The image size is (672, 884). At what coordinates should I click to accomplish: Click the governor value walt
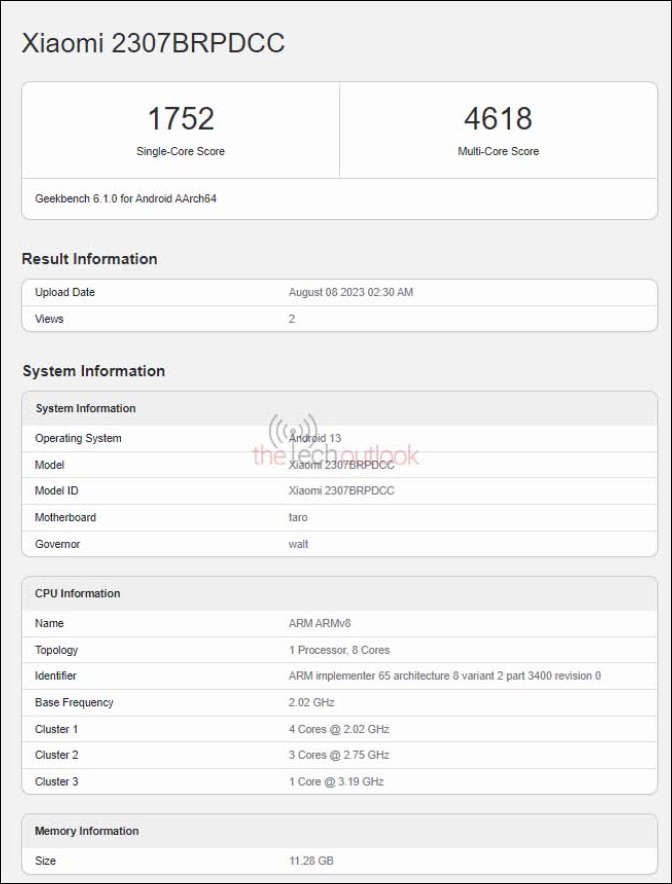[x=298, y=544]
